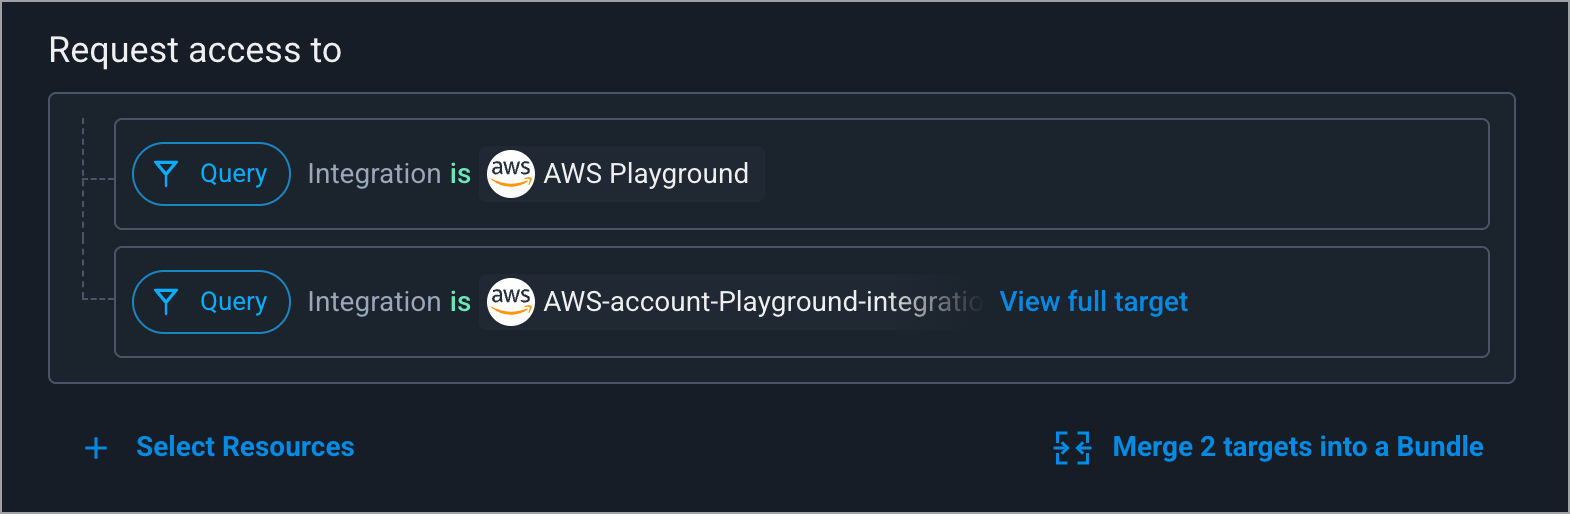This screenshot has width=1570, height=514.
Task: Open the Query button label in the first row
Action: coord(233,174)
